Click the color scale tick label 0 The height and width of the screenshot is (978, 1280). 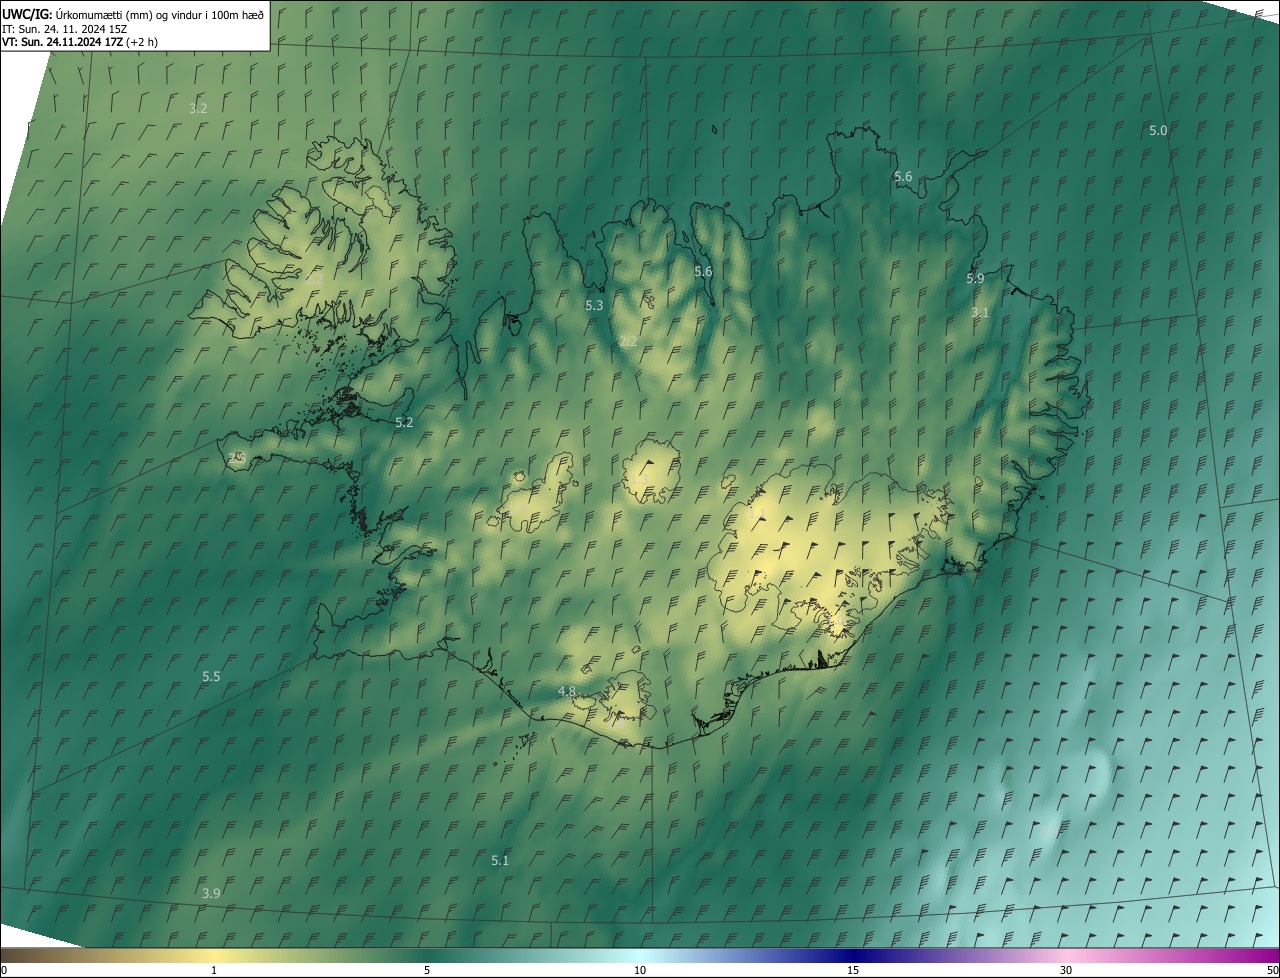4,971
